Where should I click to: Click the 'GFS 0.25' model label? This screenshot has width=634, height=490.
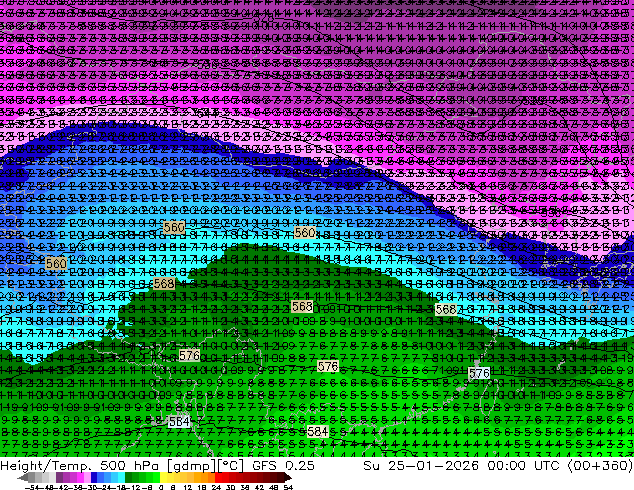pyautogui.click(x=283, y=466)
